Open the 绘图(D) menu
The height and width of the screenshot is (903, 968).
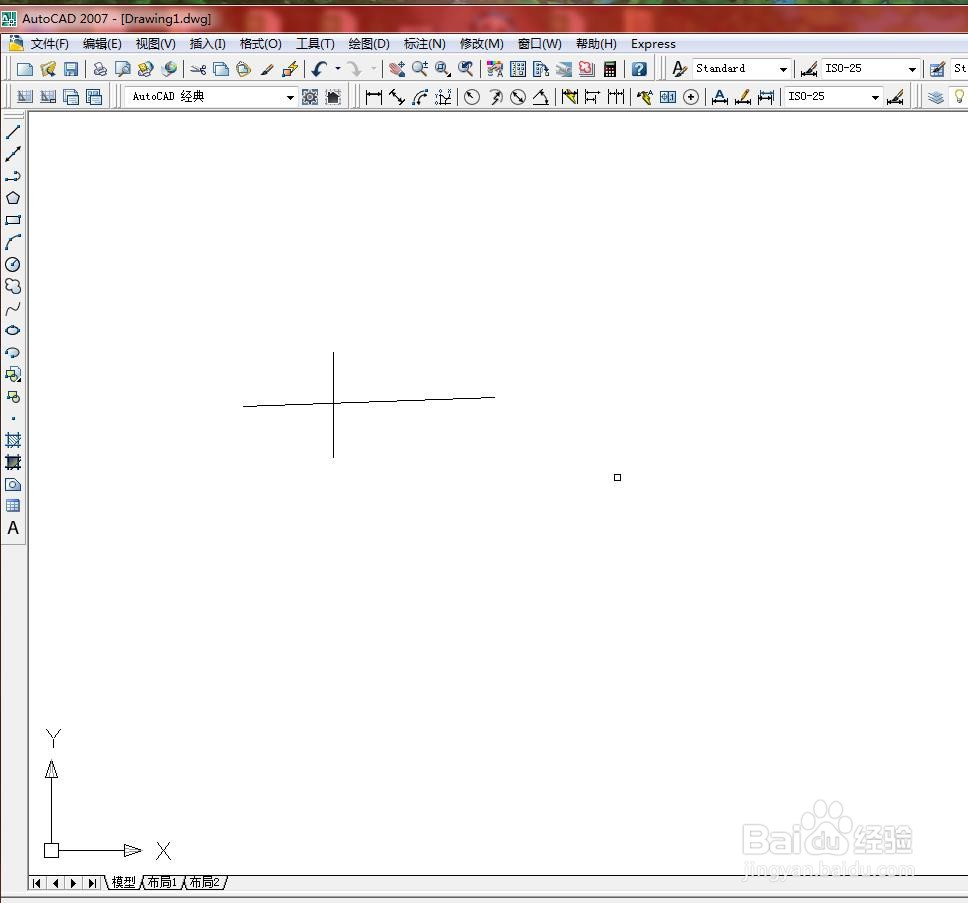369,44
